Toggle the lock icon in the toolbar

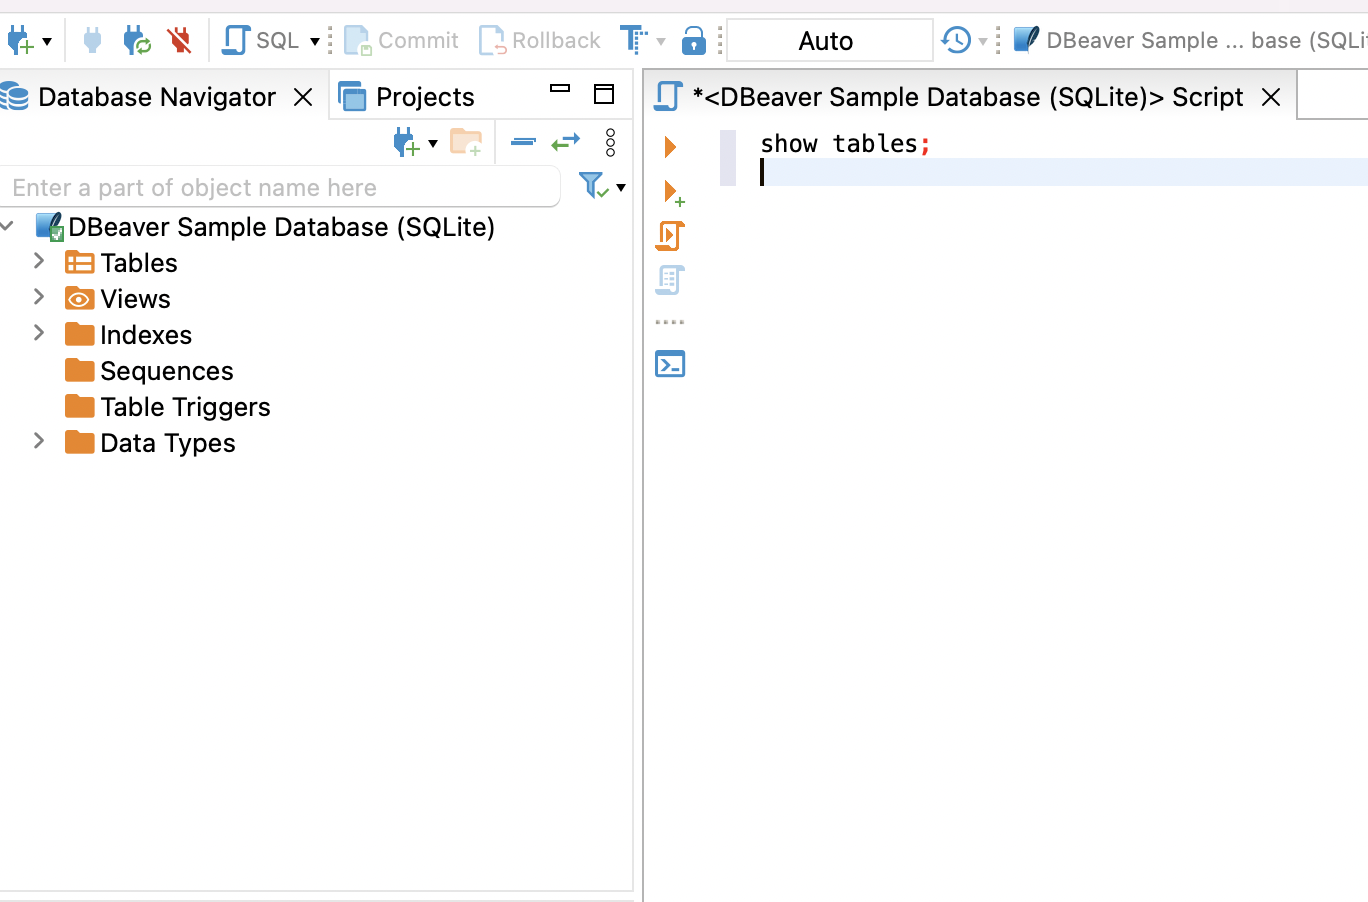(693, 41)
